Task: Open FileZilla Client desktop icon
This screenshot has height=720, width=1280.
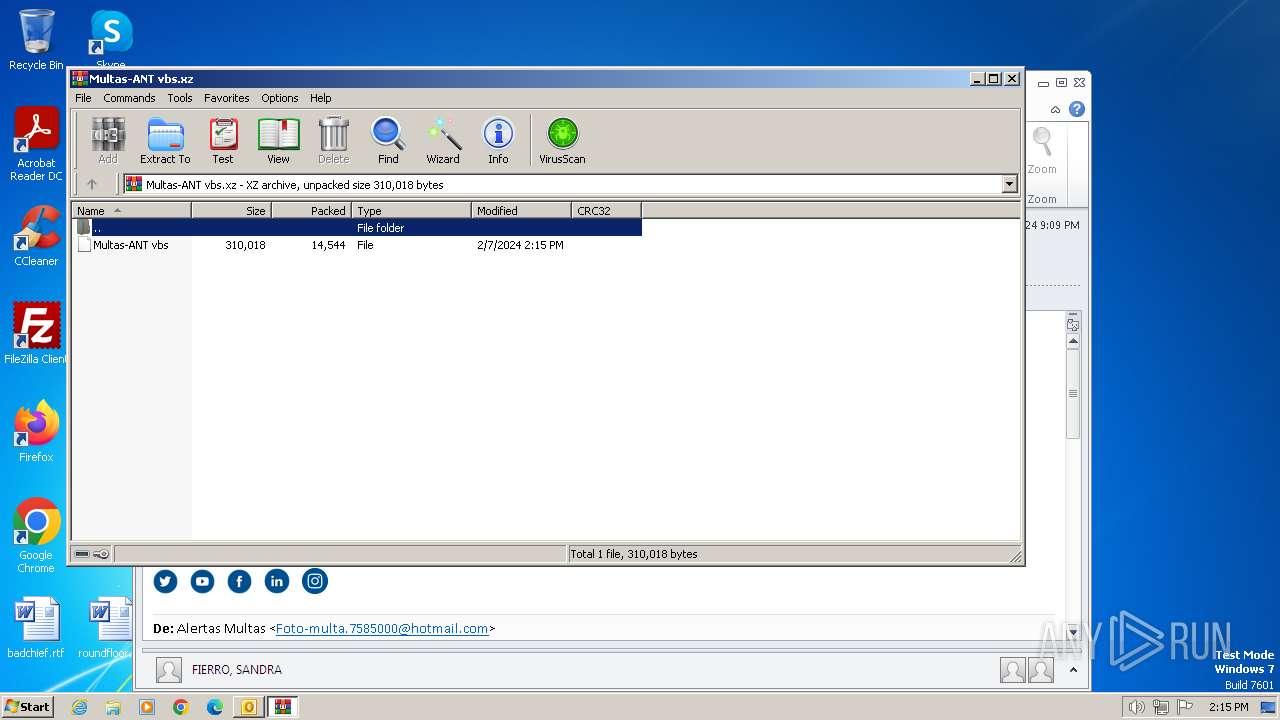Action: click(36, 334)
